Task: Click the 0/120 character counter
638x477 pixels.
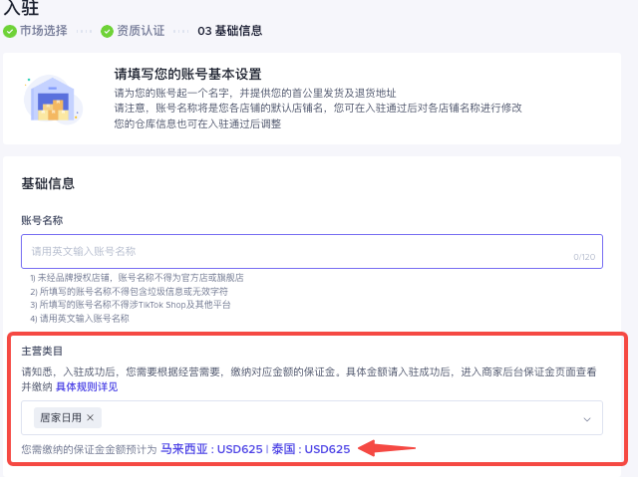Action: click(583, 257)
